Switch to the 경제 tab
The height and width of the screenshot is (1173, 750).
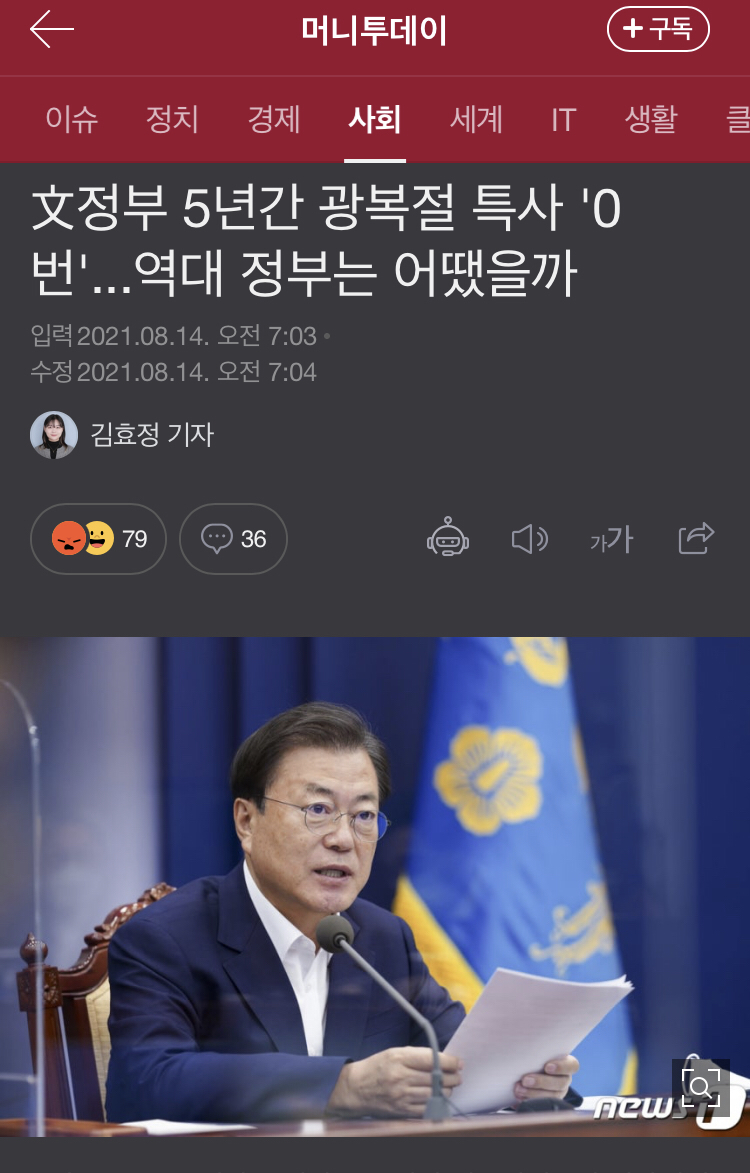[274, 120]
